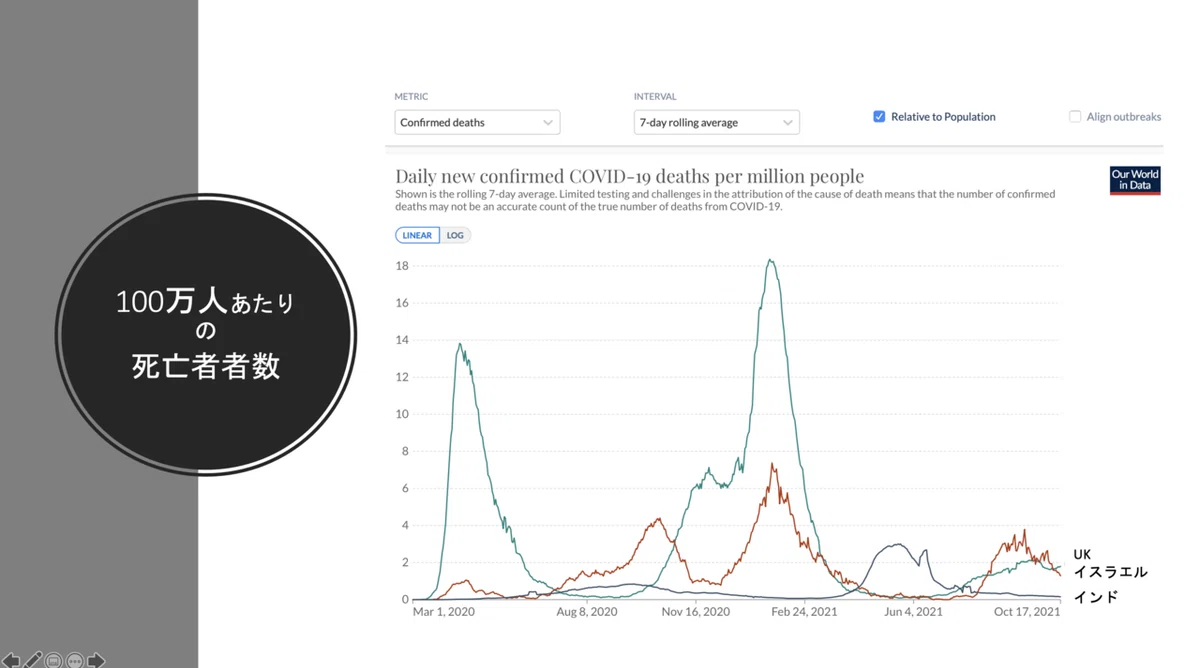1200x668 pixels.
Task: Click the UK series label
Action: click(x=1082, y=554)
